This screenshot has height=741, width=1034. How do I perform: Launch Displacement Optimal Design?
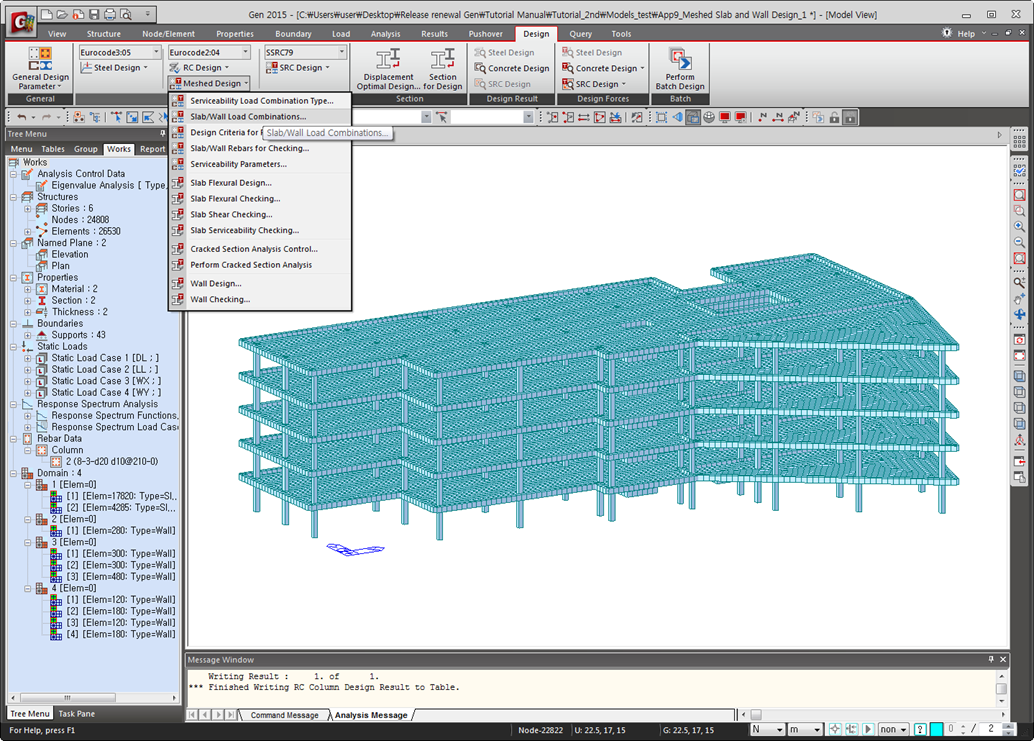(388, 69)
